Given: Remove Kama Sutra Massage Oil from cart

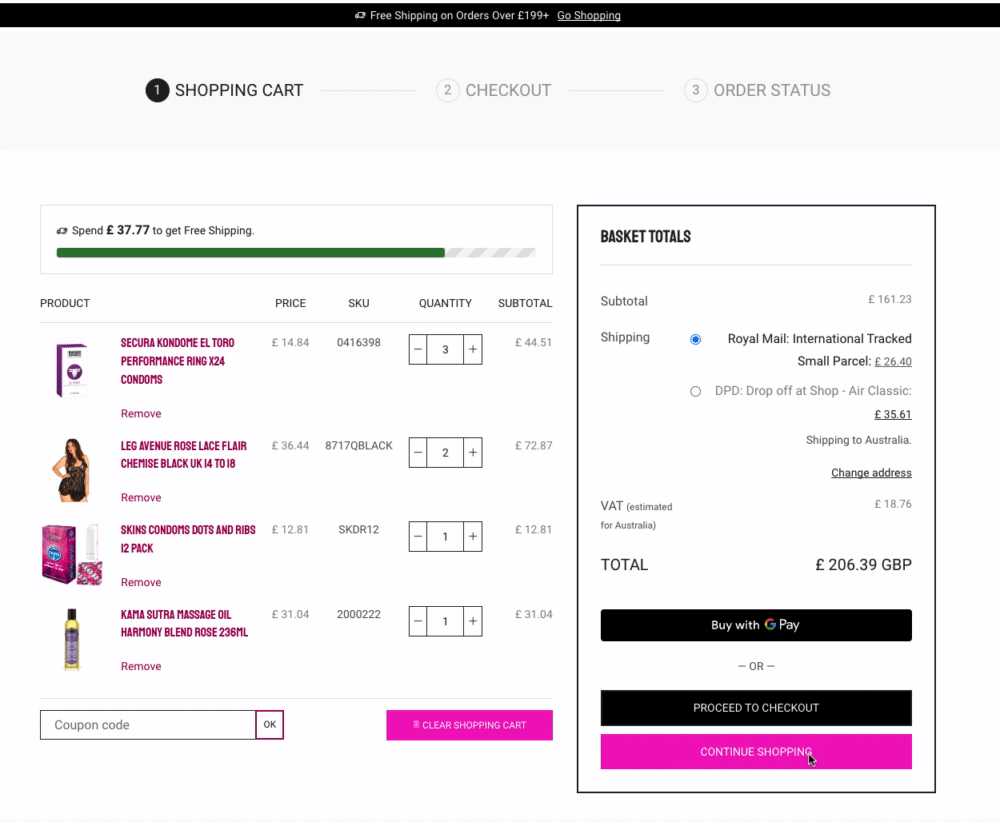Looking at the screenshot, I should pos(141,666).
